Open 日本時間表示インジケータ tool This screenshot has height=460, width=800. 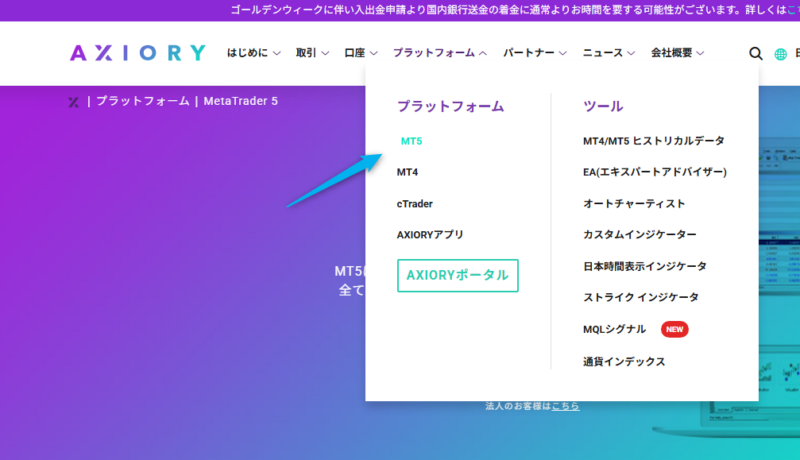click(x=645, y=266)
